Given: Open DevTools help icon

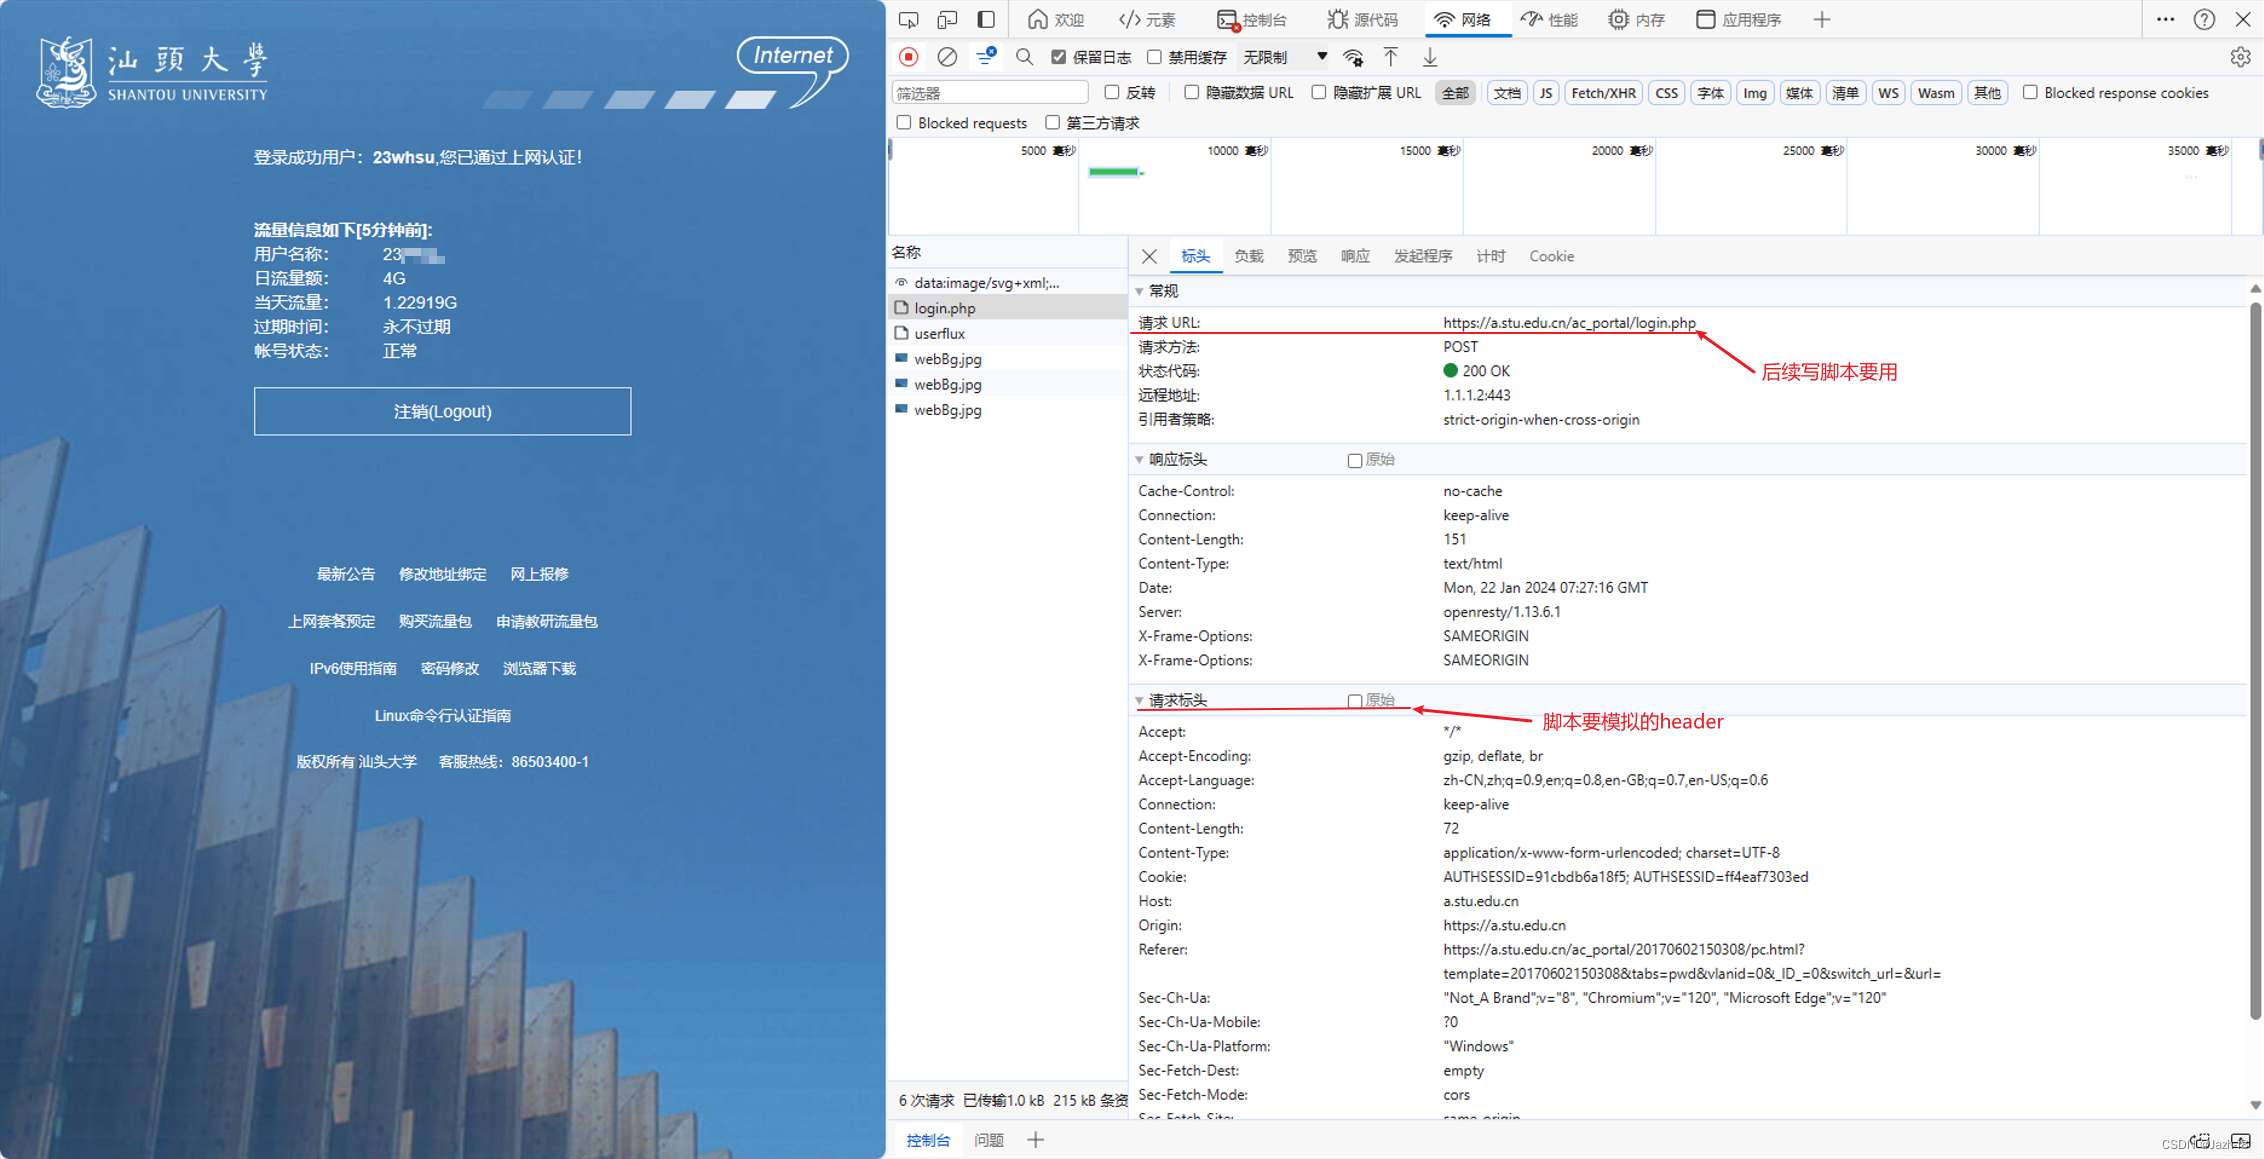Looking at the screenshot, I should click(2204, 19).
